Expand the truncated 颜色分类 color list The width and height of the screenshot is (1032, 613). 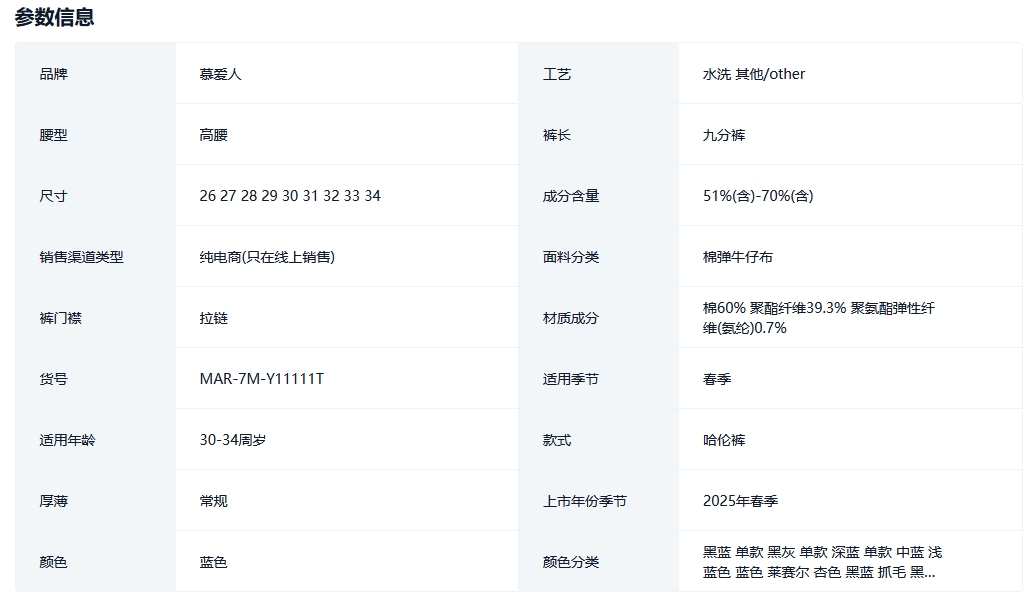click(922, 573)
